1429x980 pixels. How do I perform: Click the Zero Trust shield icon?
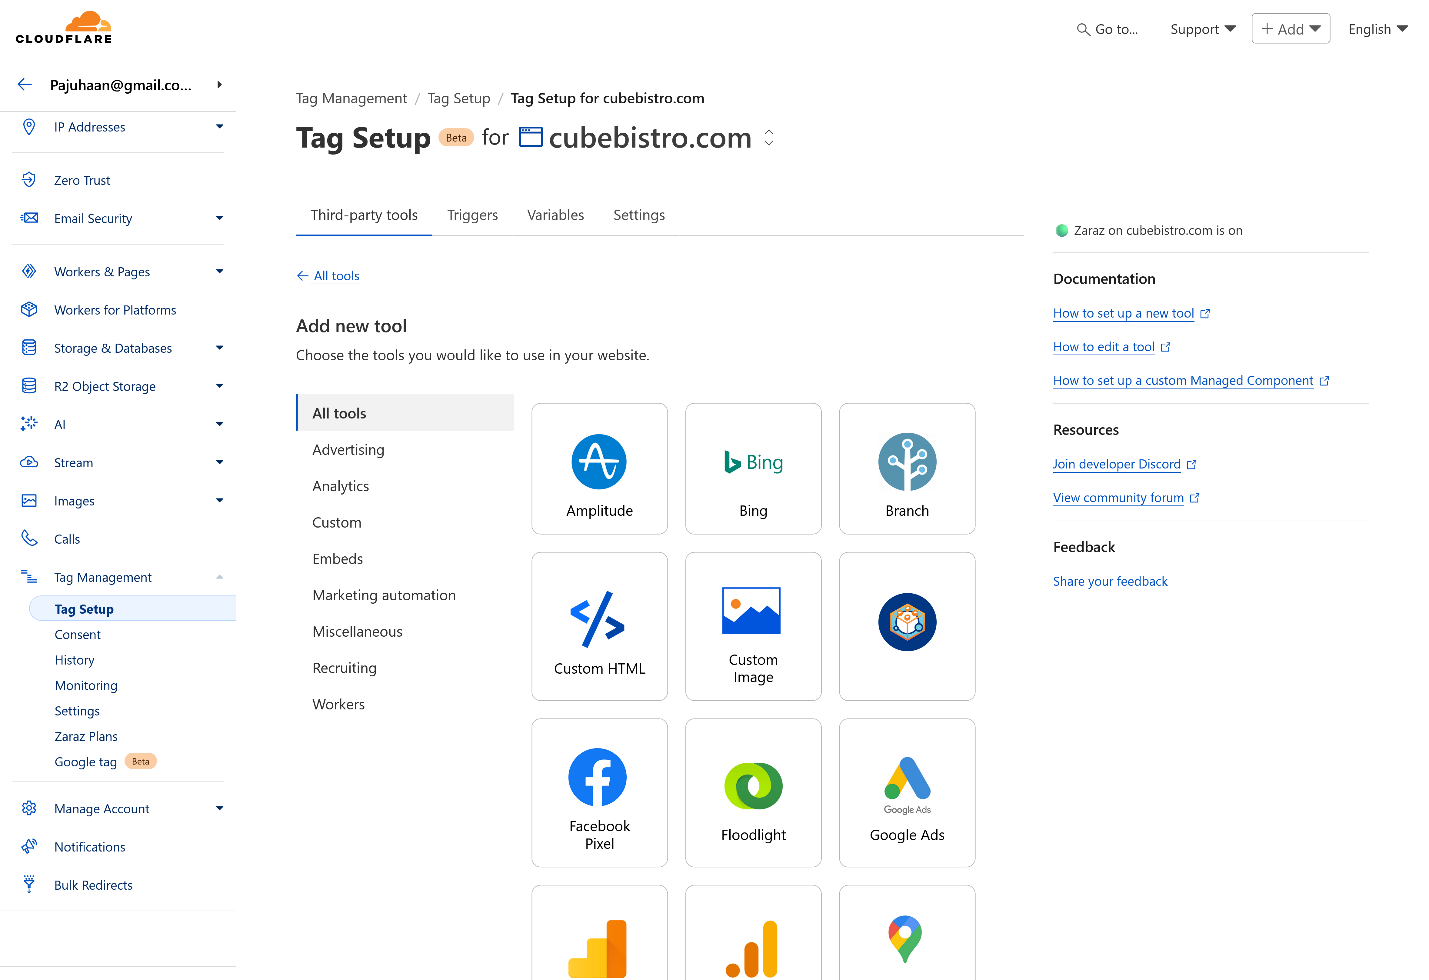[29, 180]
